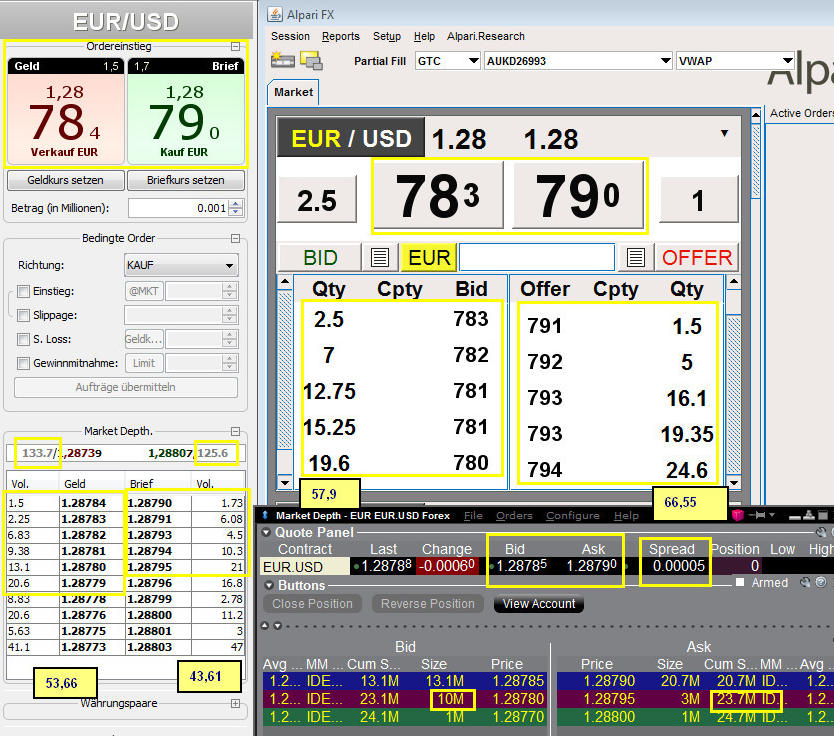Open the list icon beside the OFFER button

point(634,258)
